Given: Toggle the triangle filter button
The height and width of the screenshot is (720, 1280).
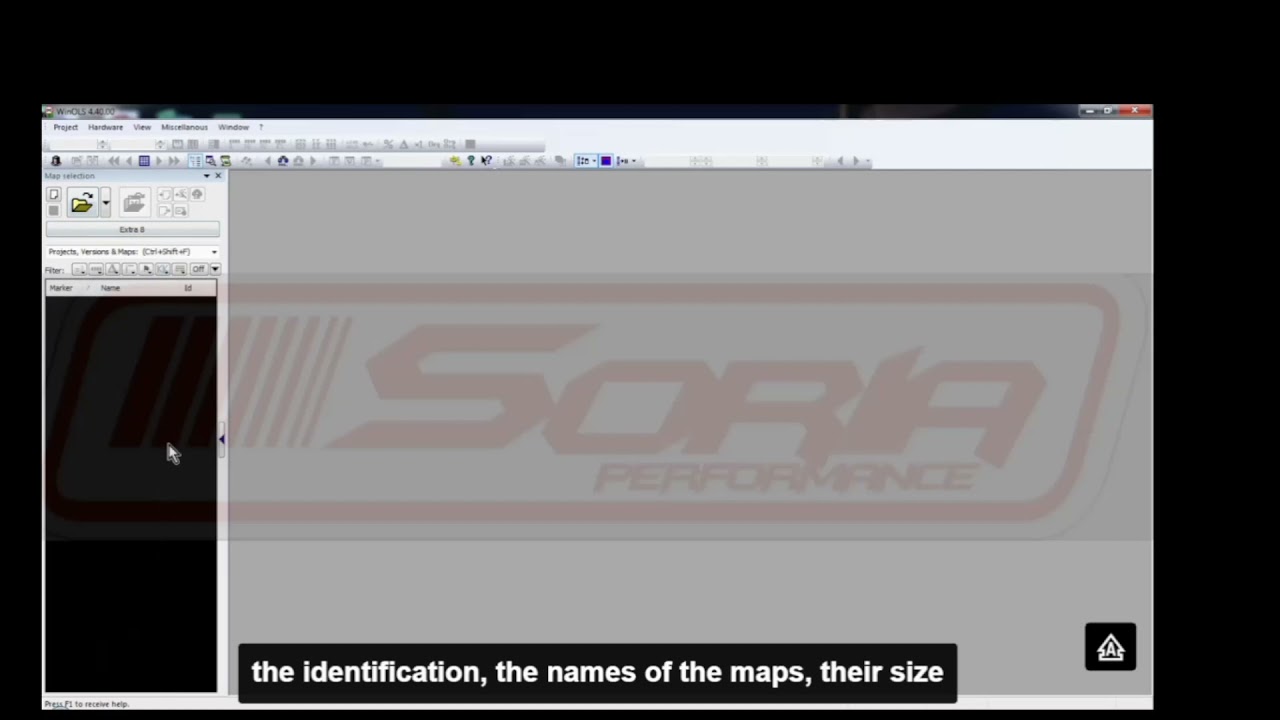Looking at the screenshot, I should click(x=113, y=269).
